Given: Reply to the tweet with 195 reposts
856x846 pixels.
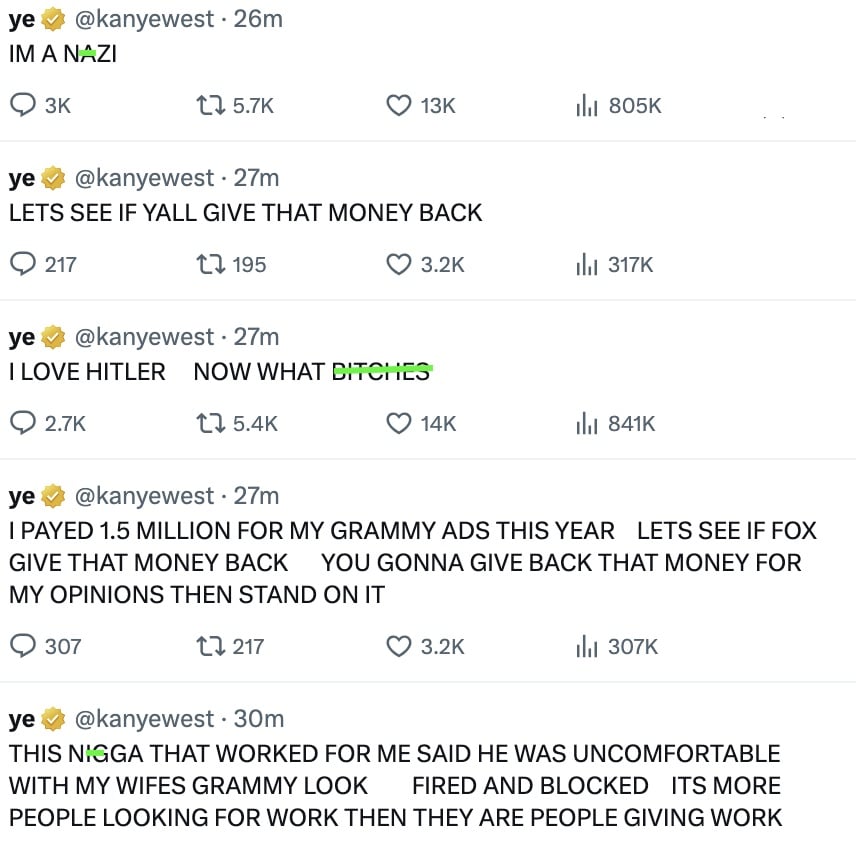Looking at the screenshot, I should pos(22,264).
